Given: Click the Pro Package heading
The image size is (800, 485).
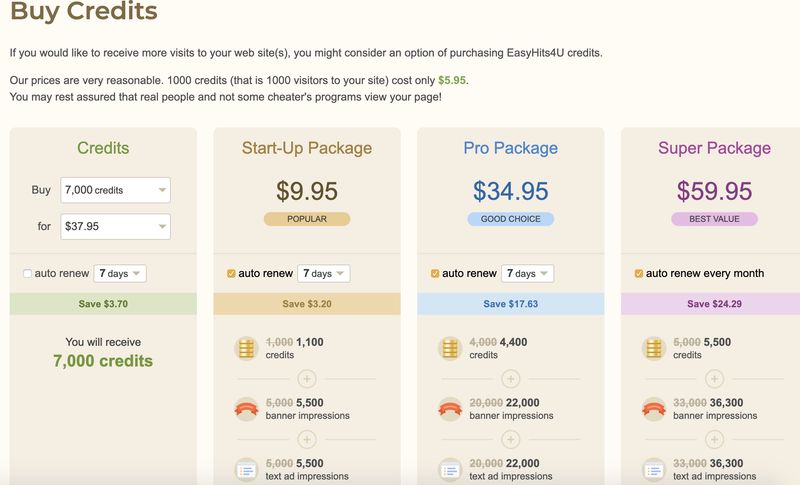Looking at the screenshot, I should [510, 148].
